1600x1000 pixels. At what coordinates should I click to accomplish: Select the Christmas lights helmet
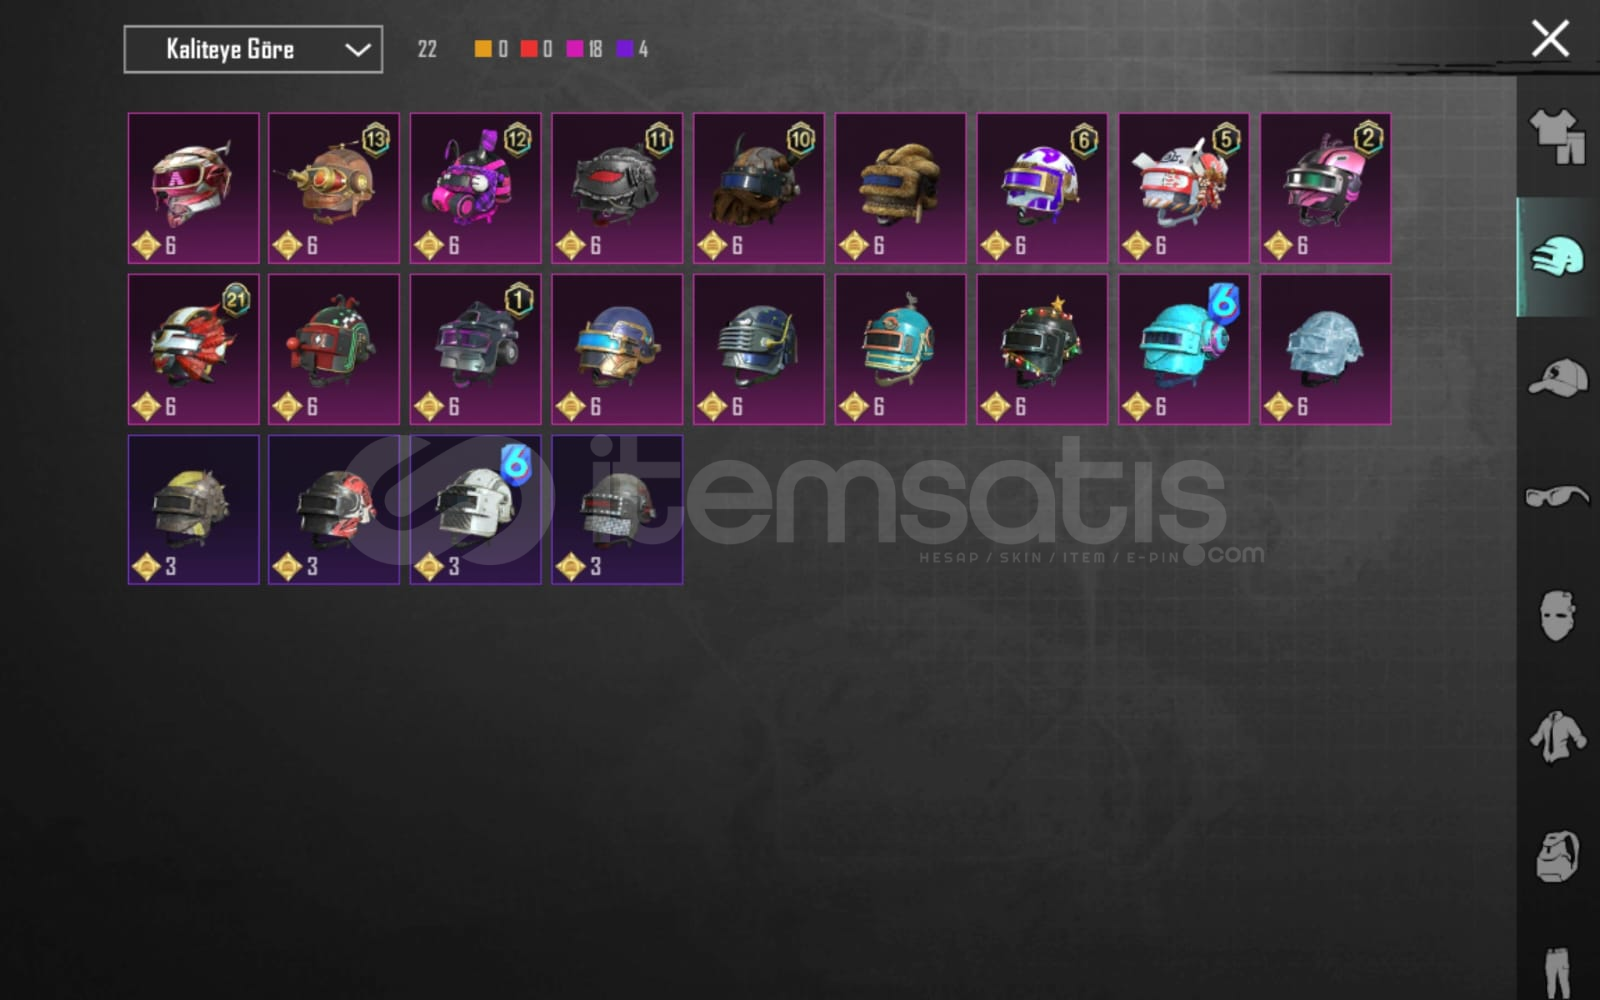click(x=1042, y=349)
